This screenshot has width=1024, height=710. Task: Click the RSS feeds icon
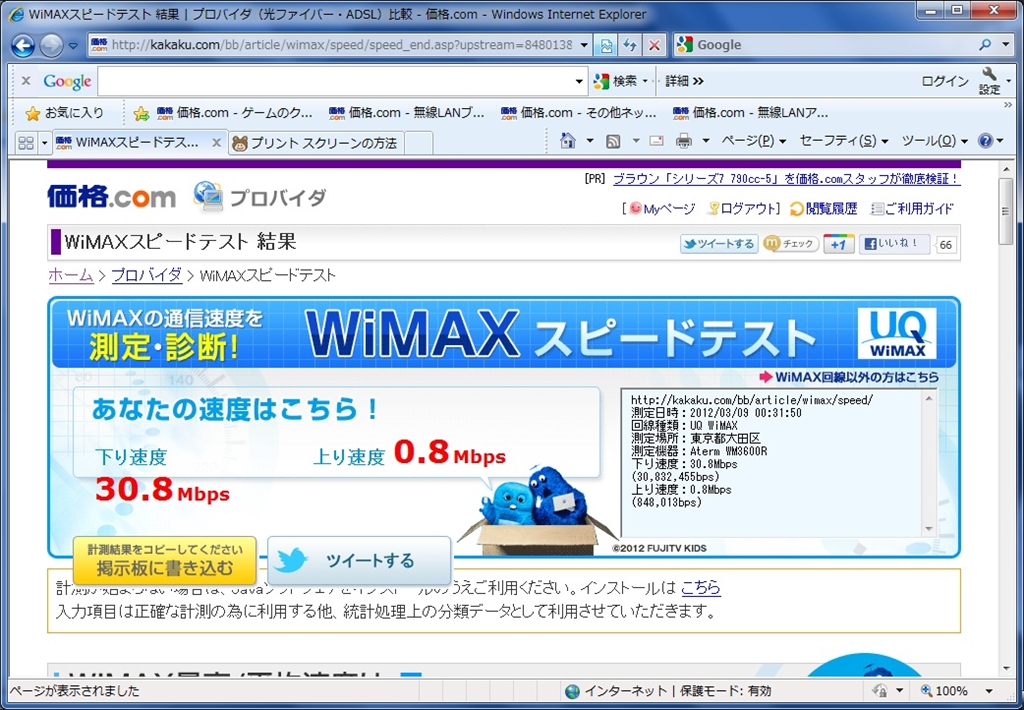[613, 141]
